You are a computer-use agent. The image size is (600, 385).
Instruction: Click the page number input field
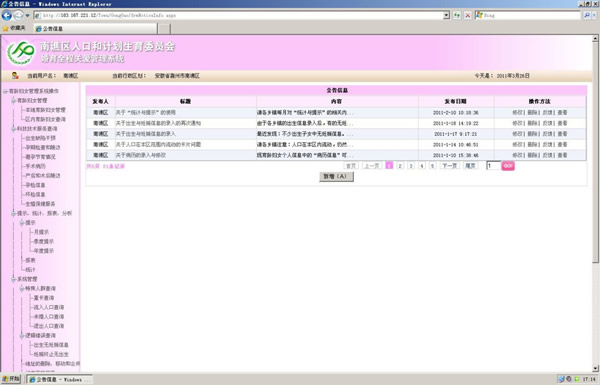[493, 166]
